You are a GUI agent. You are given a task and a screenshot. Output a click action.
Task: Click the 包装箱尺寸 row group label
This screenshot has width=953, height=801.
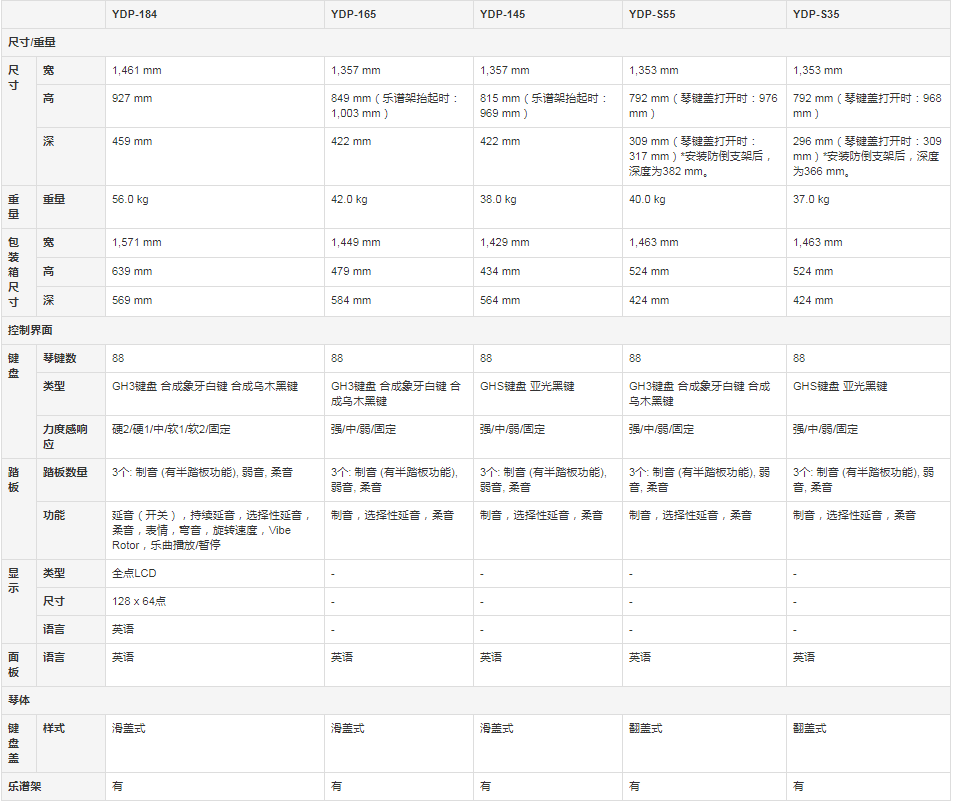(19, 272)
